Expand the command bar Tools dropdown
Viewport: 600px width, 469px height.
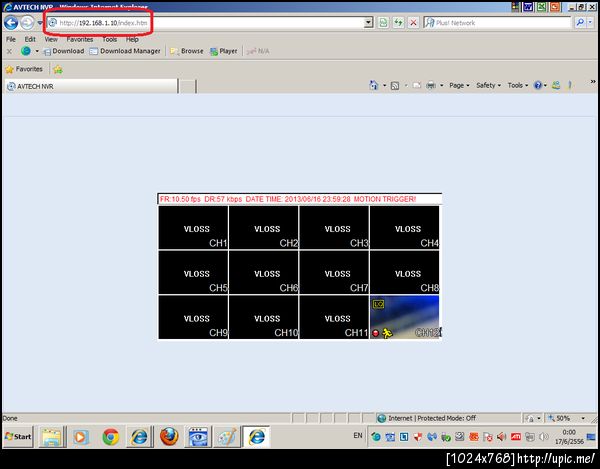tap(518, 85)
